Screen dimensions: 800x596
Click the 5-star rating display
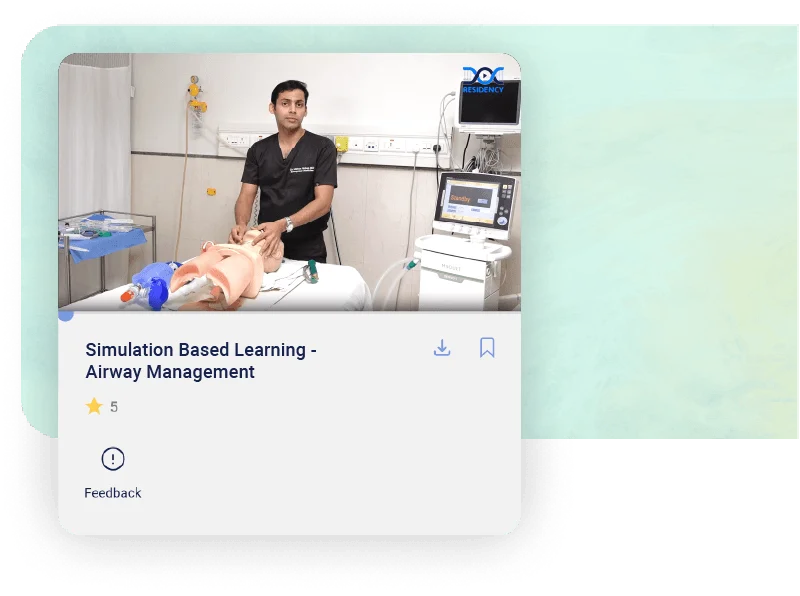[x=100, y=406]
